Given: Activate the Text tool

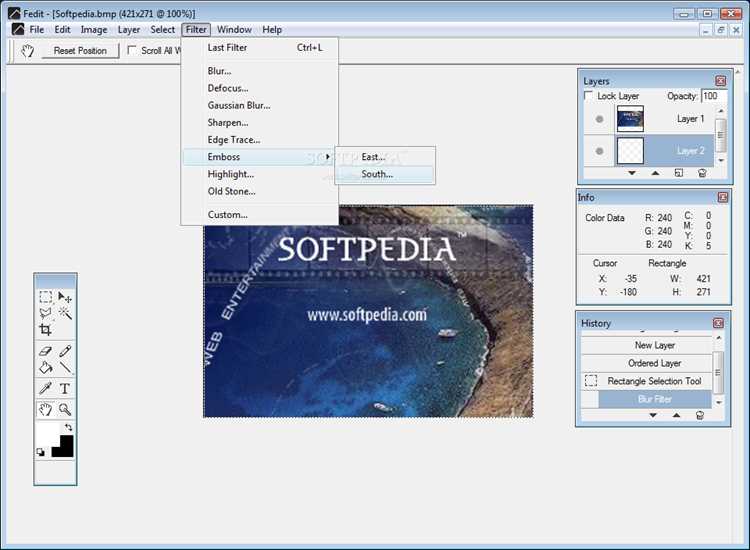Looking at the screenshot, I should pos(65,388).
